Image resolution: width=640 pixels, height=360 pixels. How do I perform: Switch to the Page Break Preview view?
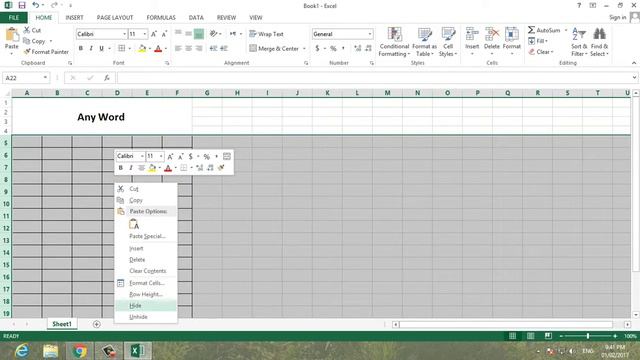click(548, 336)
